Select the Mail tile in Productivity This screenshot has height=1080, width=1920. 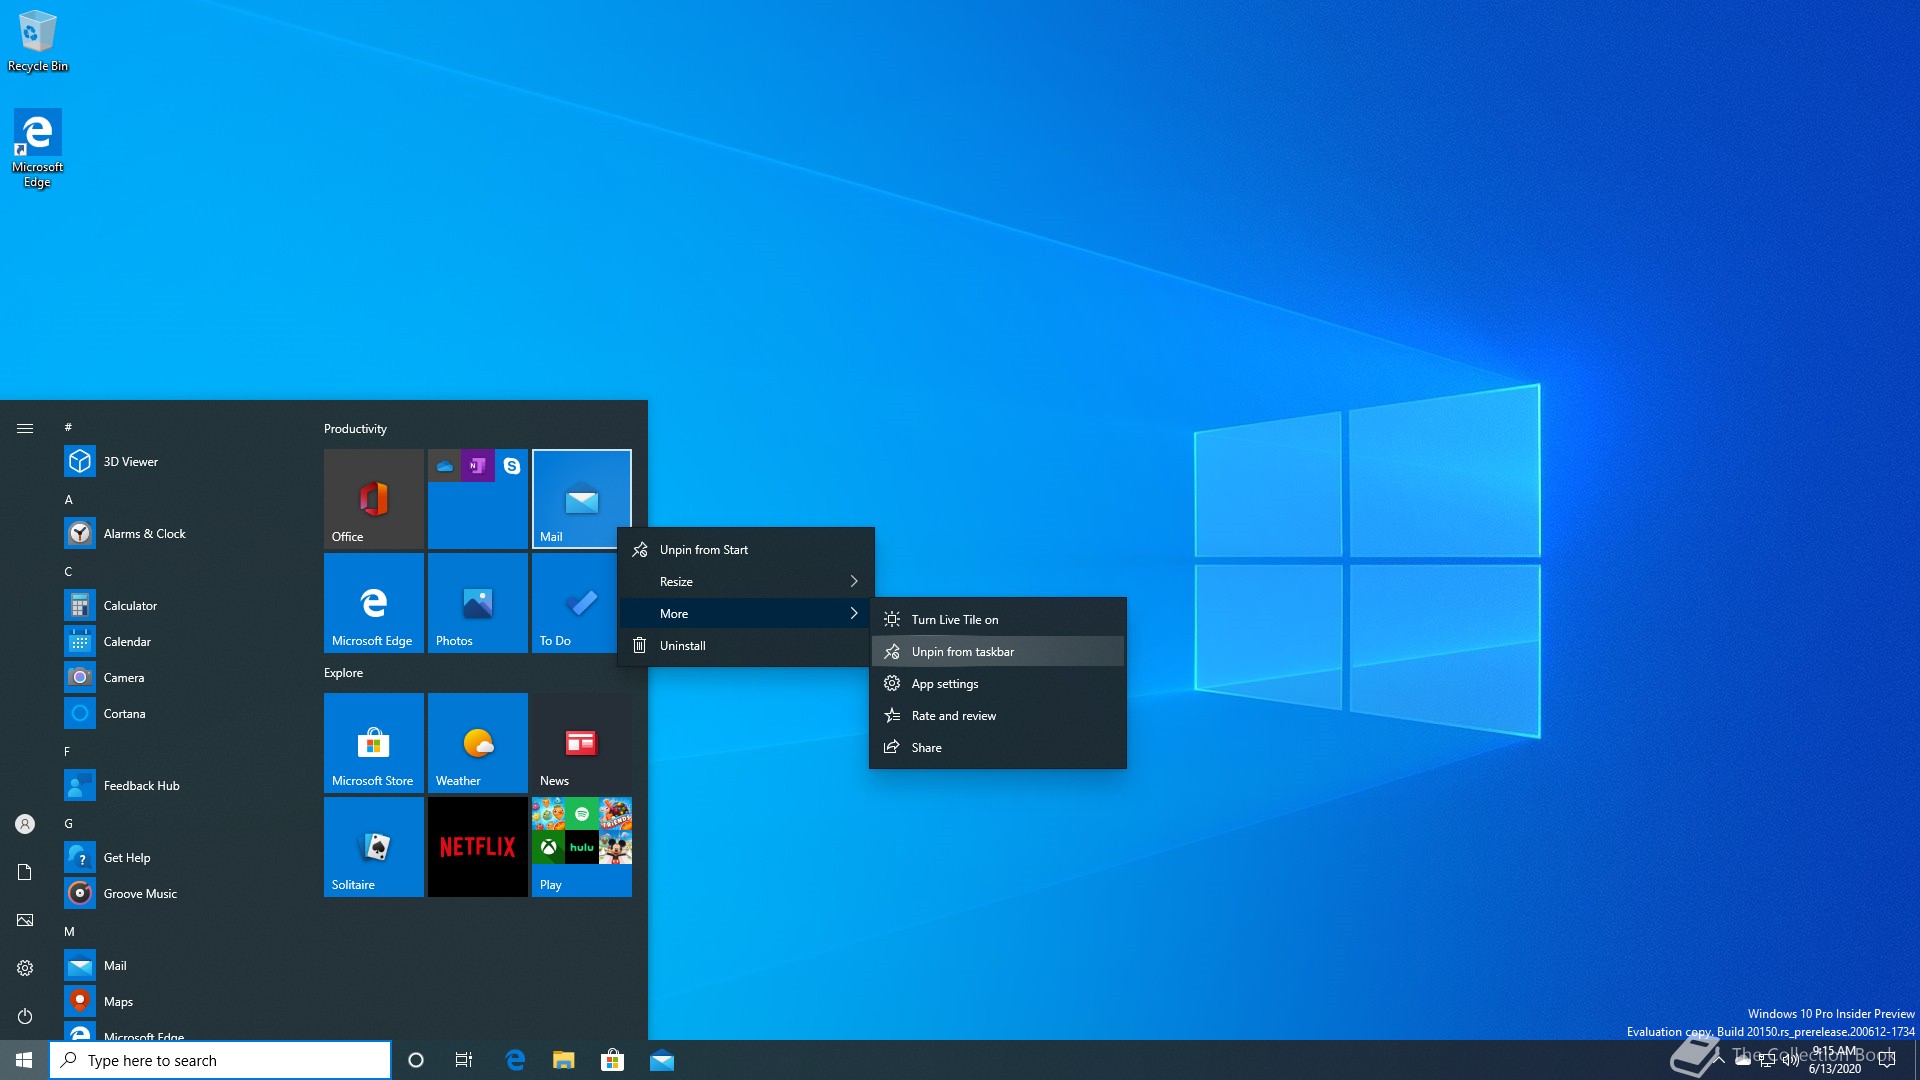pos(582,498)
